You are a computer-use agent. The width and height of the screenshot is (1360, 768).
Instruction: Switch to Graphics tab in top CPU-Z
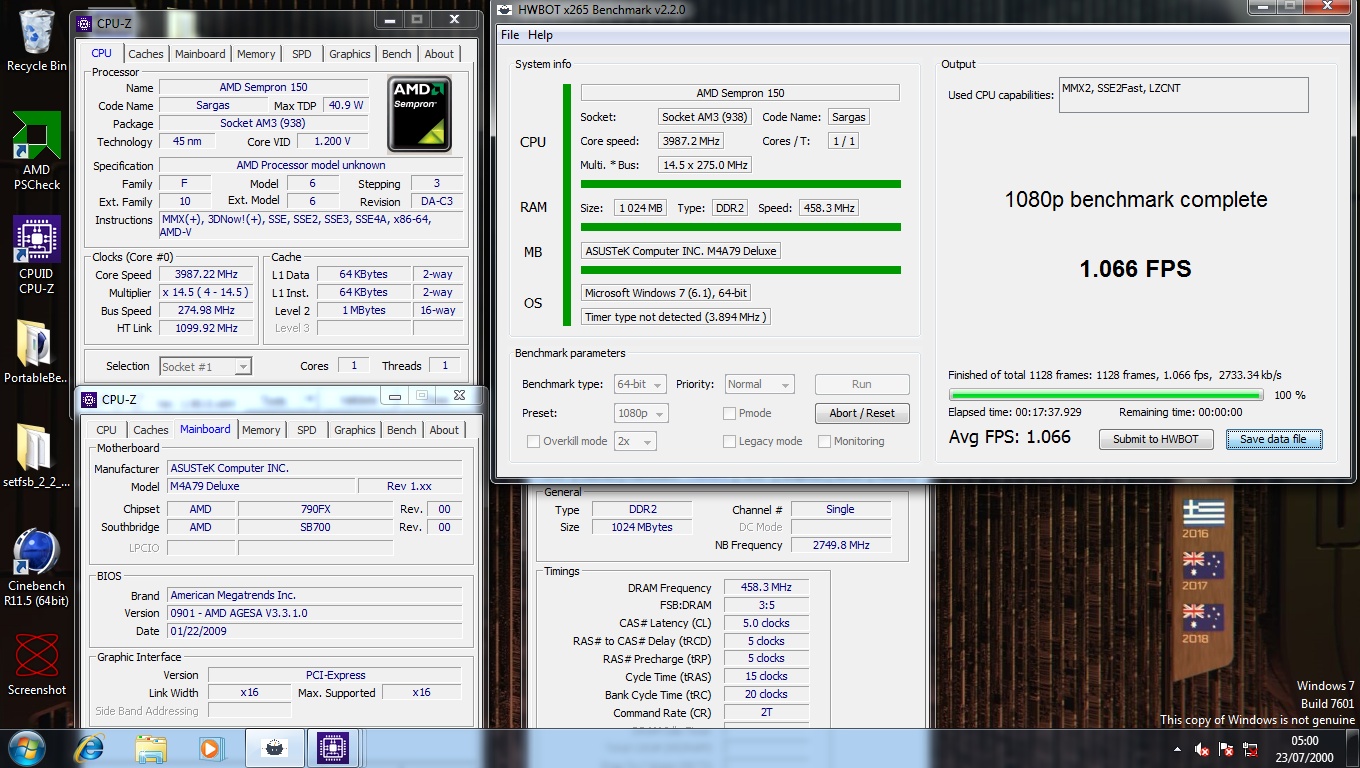click(350, 54)
